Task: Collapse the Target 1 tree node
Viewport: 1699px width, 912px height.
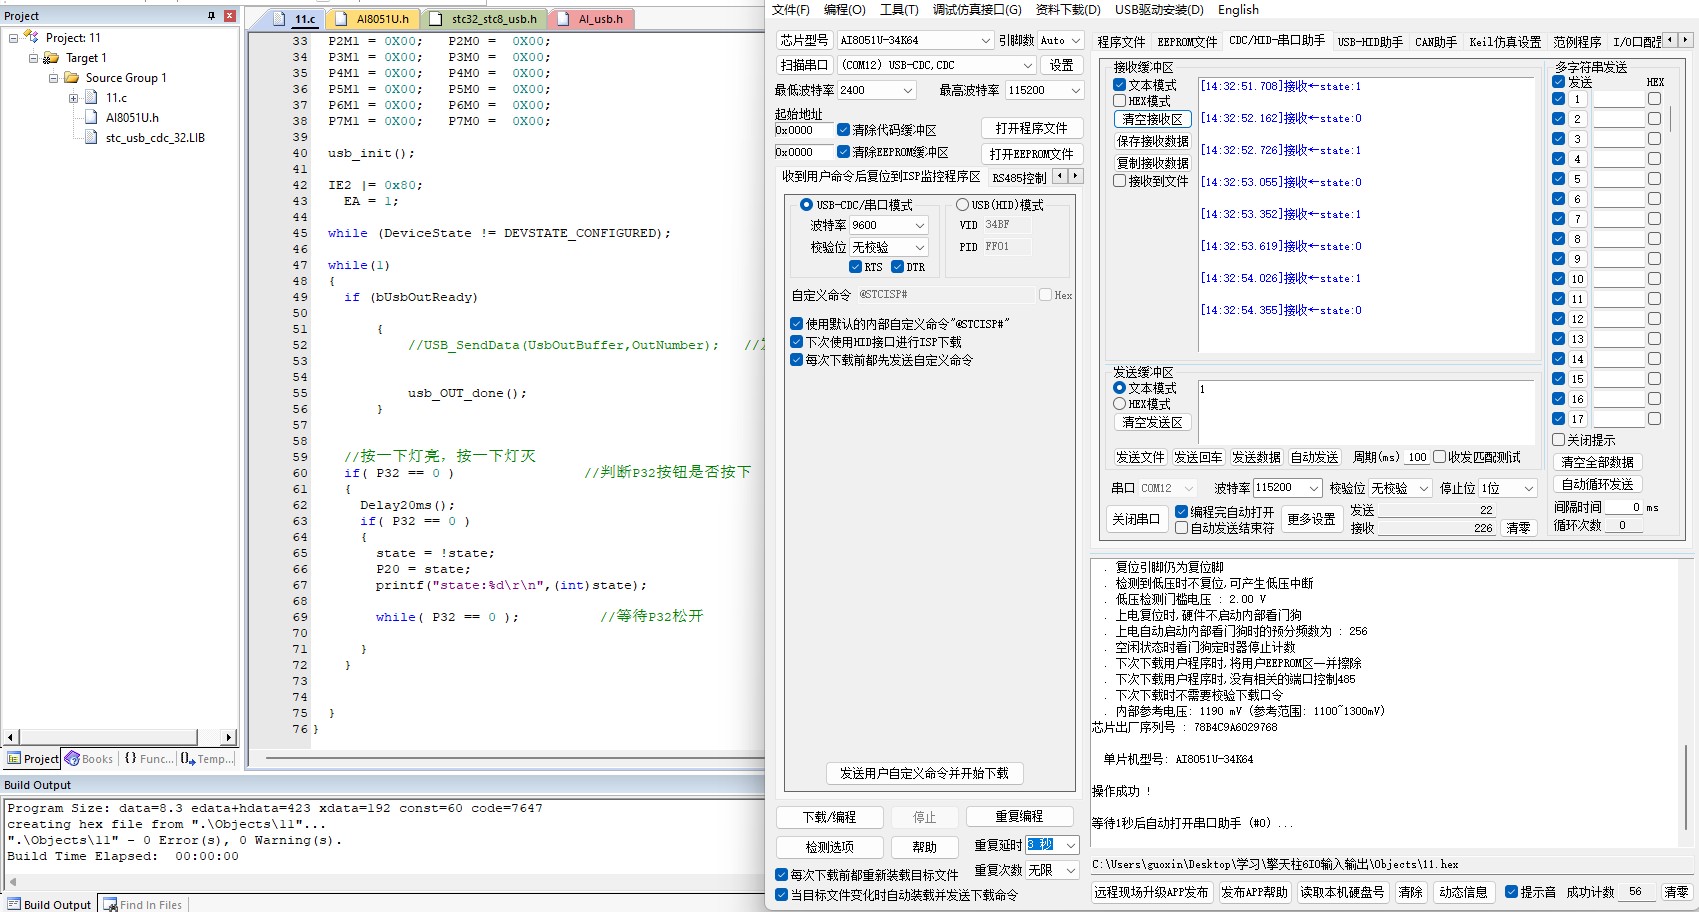Action: 33,58
